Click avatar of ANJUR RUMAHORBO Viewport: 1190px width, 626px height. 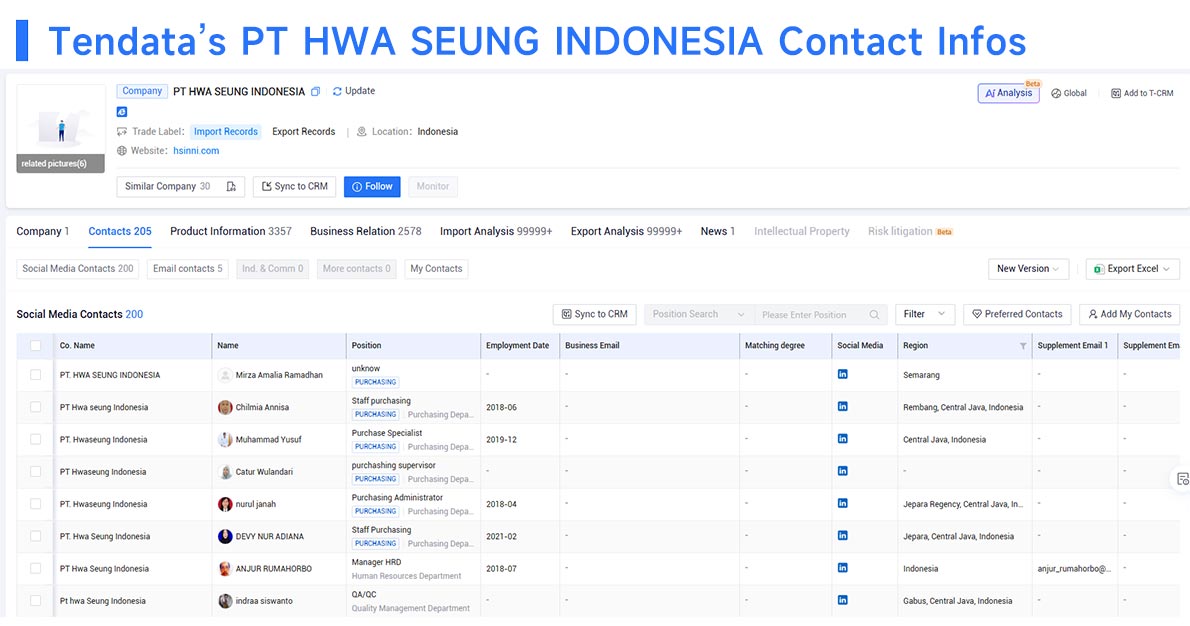(x=225, y=568)
